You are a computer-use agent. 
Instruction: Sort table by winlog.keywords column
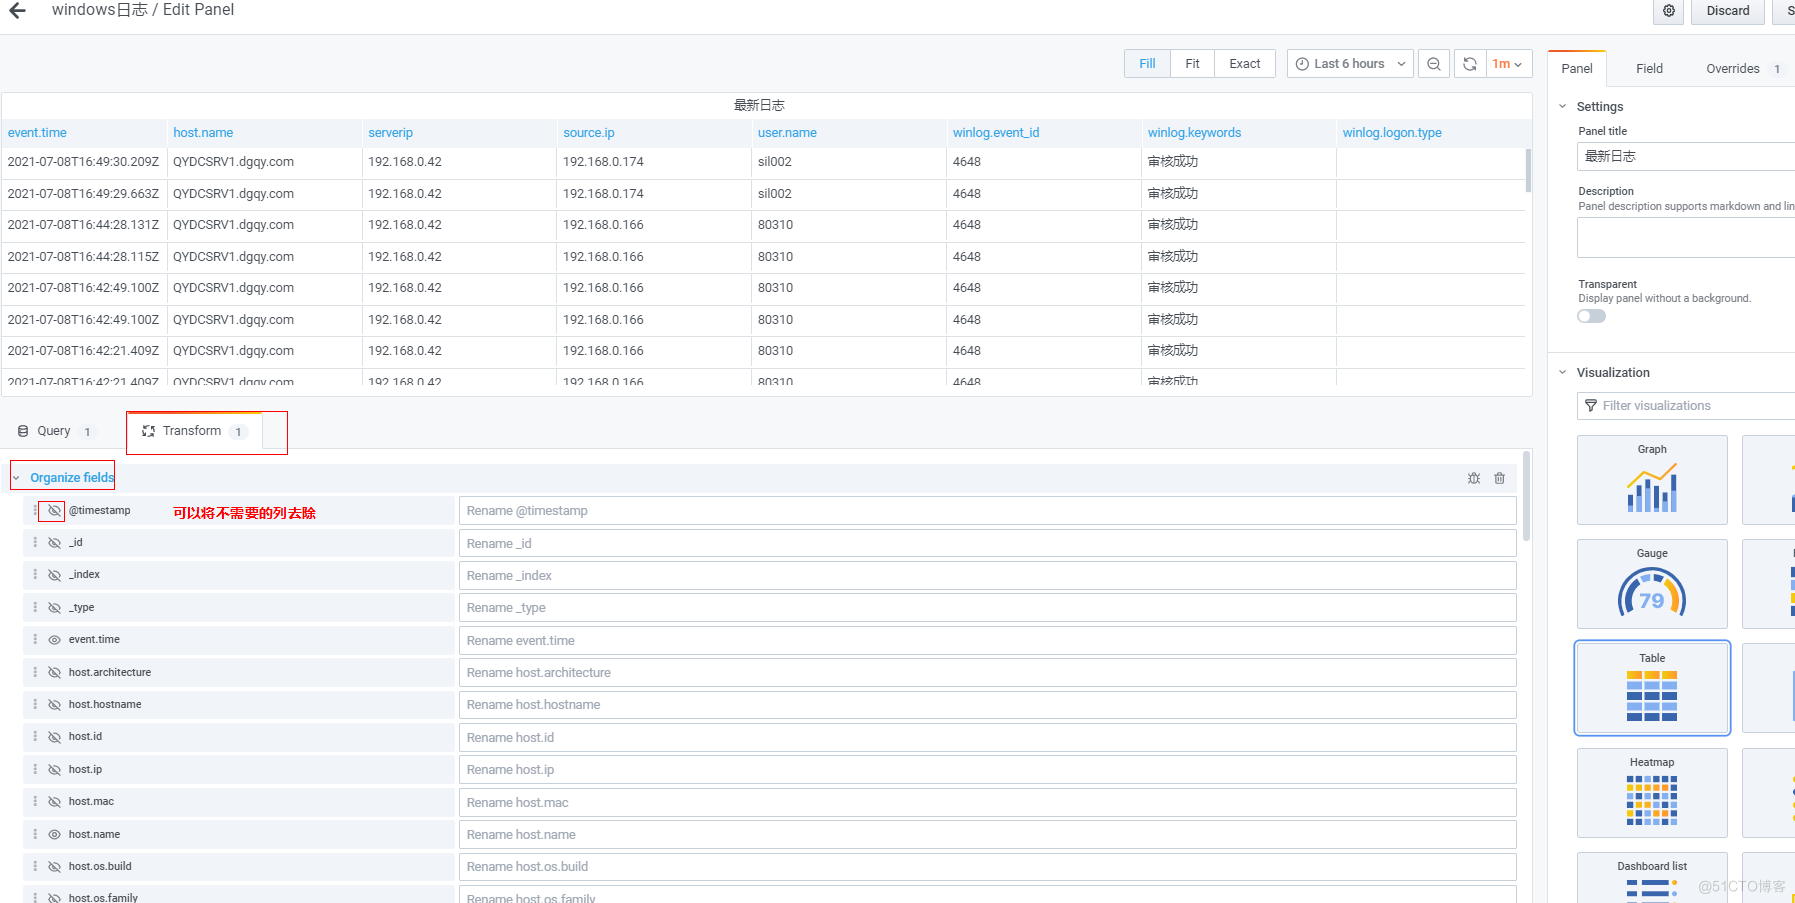1194,133
